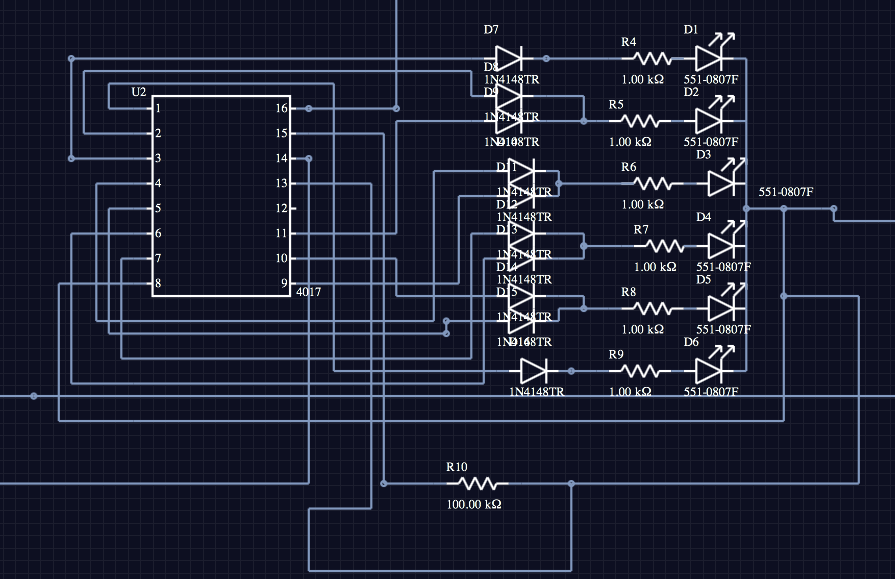Select the 1N4148TR label under bottom diode
This screenshot has height=579, width=895.
537,392
